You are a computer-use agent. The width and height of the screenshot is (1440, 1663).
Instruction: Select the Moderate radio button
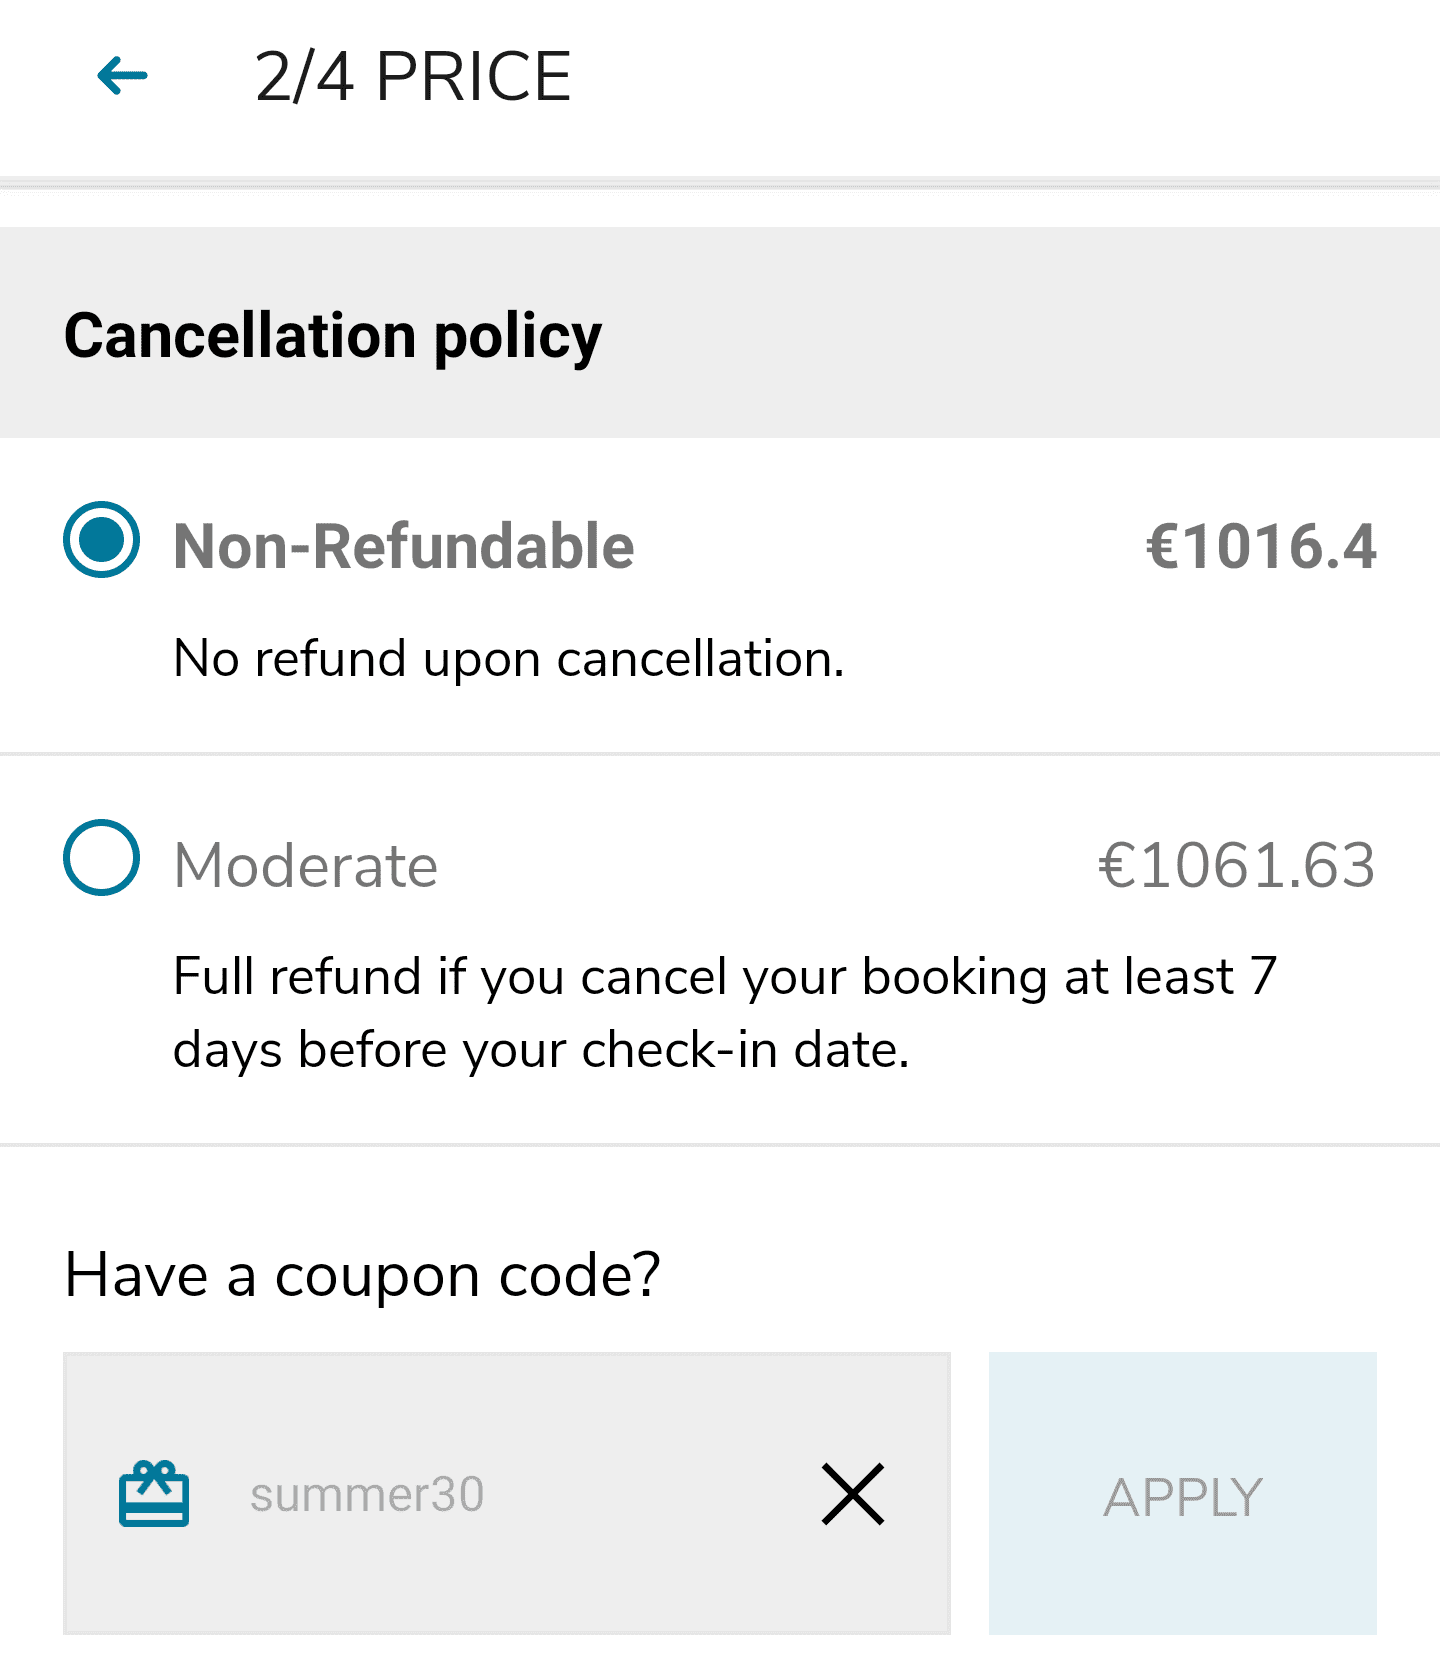click(101, 858)
